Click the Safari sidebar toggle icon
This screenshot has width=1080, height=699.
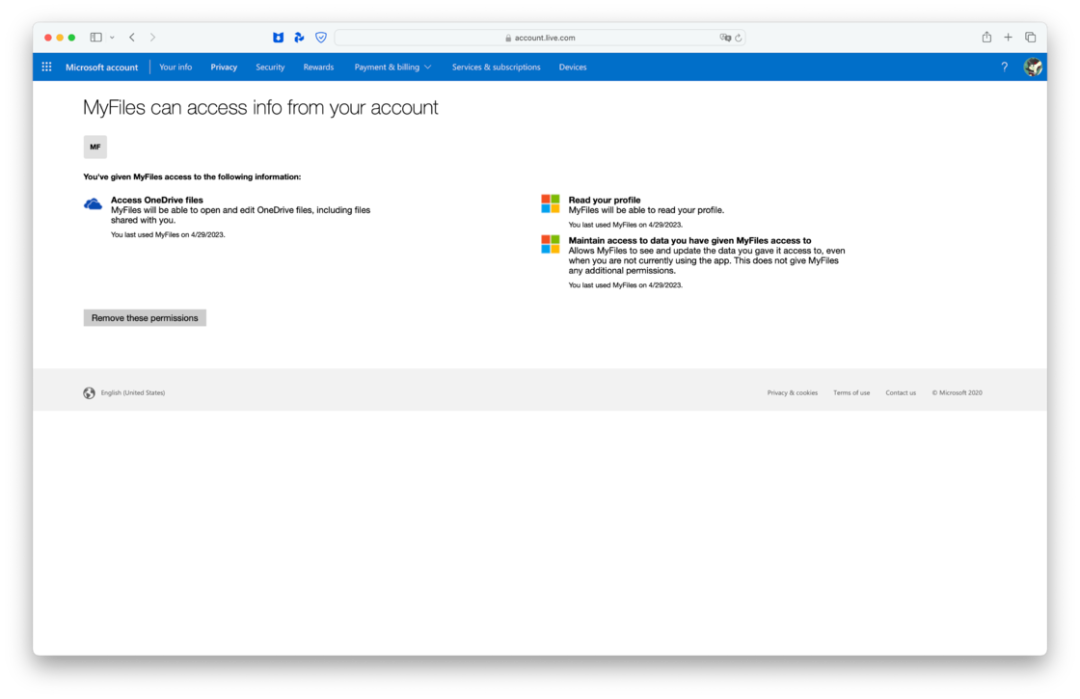coord(96,37)
